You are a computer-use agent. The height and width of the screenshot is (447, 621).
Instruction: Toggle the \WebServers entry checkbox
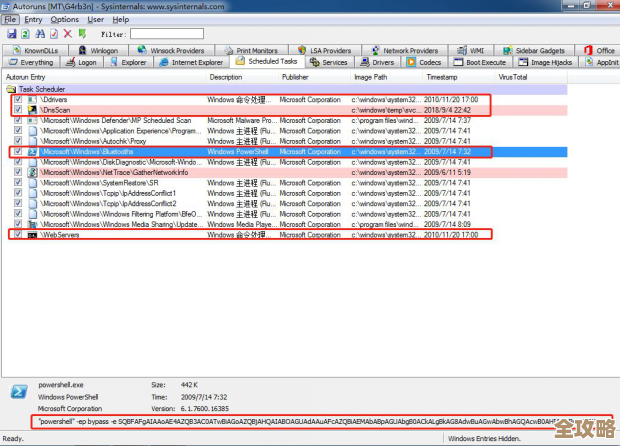click(x=18, y=235)
